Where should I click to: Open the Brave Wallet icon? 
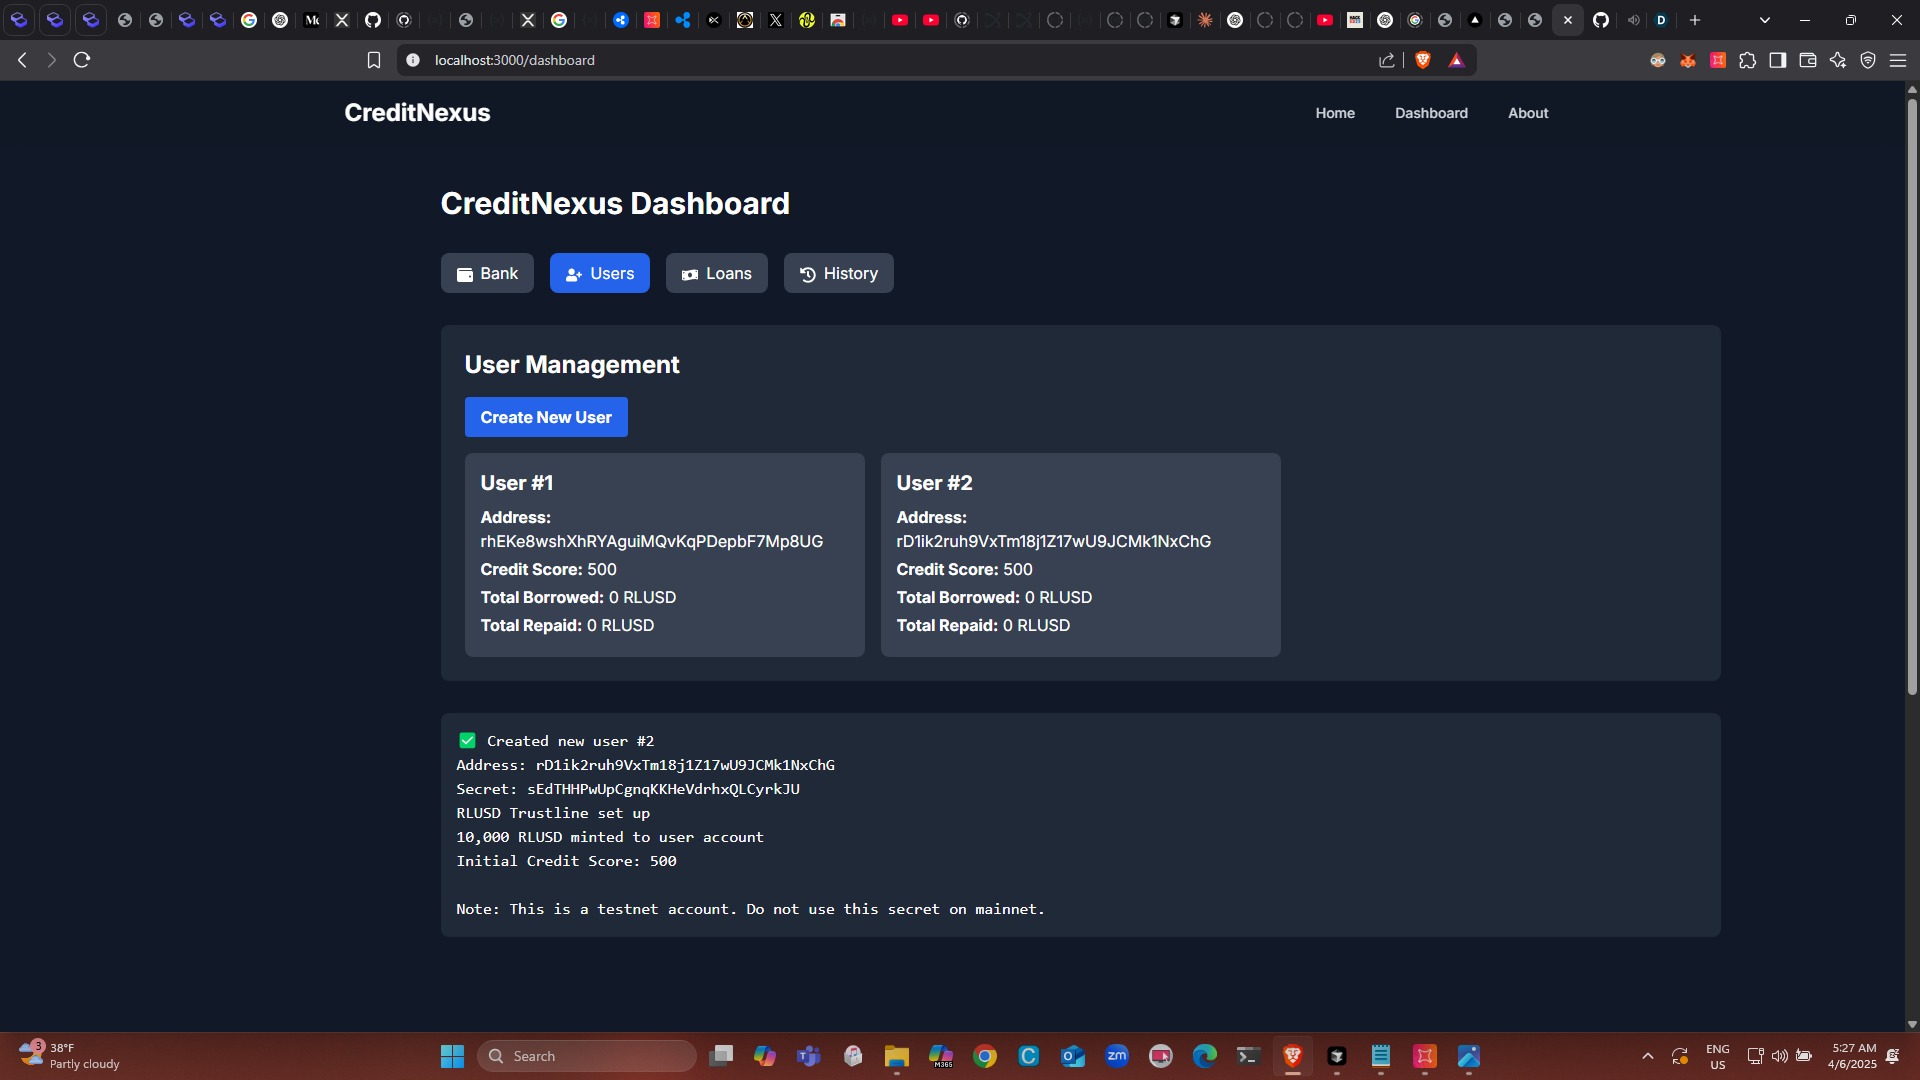1807,60
